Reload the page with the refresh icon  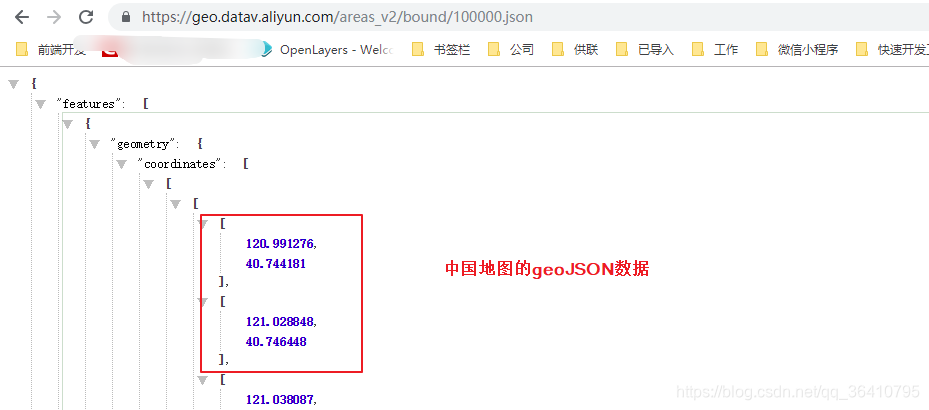(87, 17)
